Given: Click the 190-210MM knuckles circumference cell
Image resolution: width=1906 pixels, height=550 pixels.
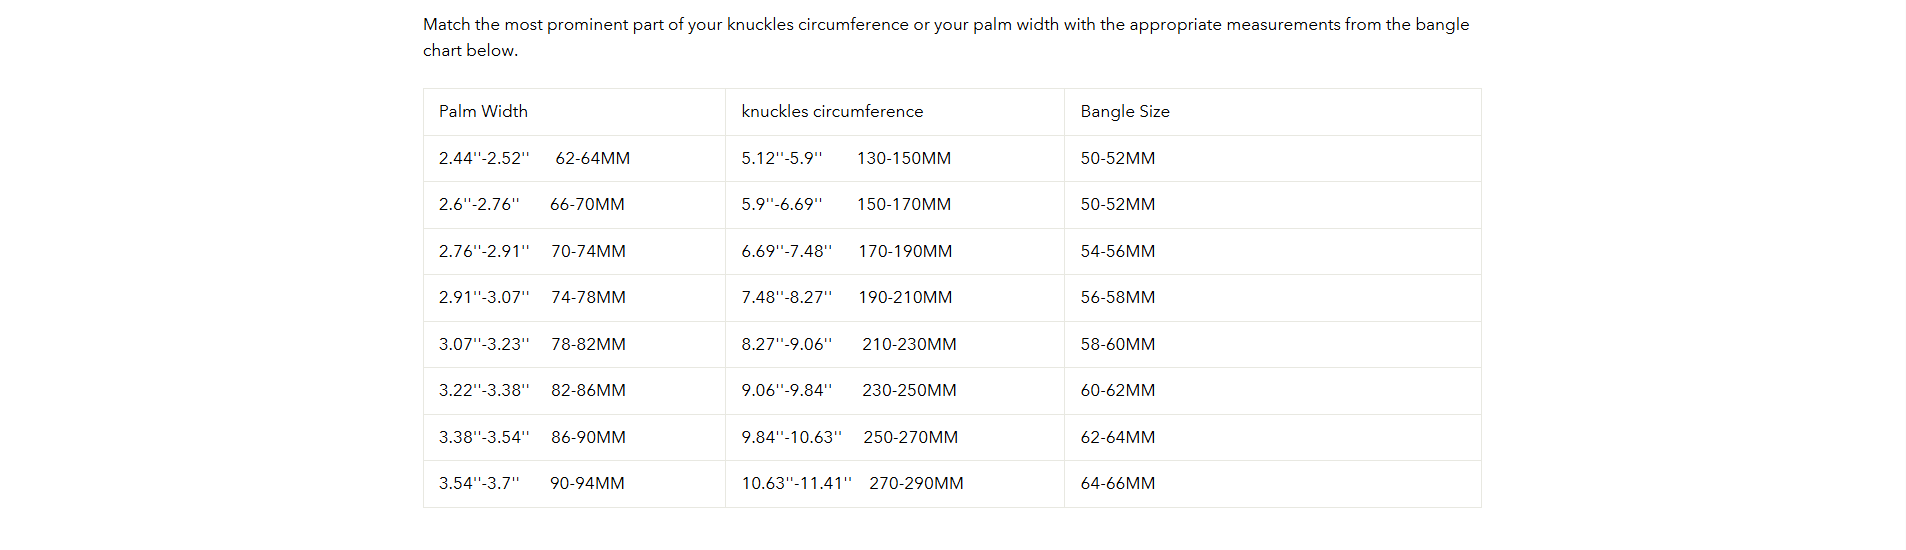Looking at the screenshot, I should (895, 298).
